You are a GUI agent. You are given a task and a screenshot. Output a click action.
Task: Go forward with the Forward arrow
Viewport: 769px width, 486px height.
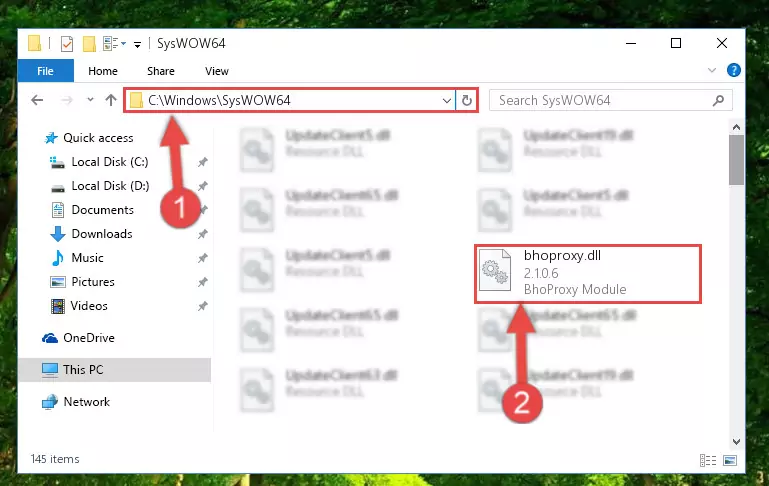coord(67,101)
